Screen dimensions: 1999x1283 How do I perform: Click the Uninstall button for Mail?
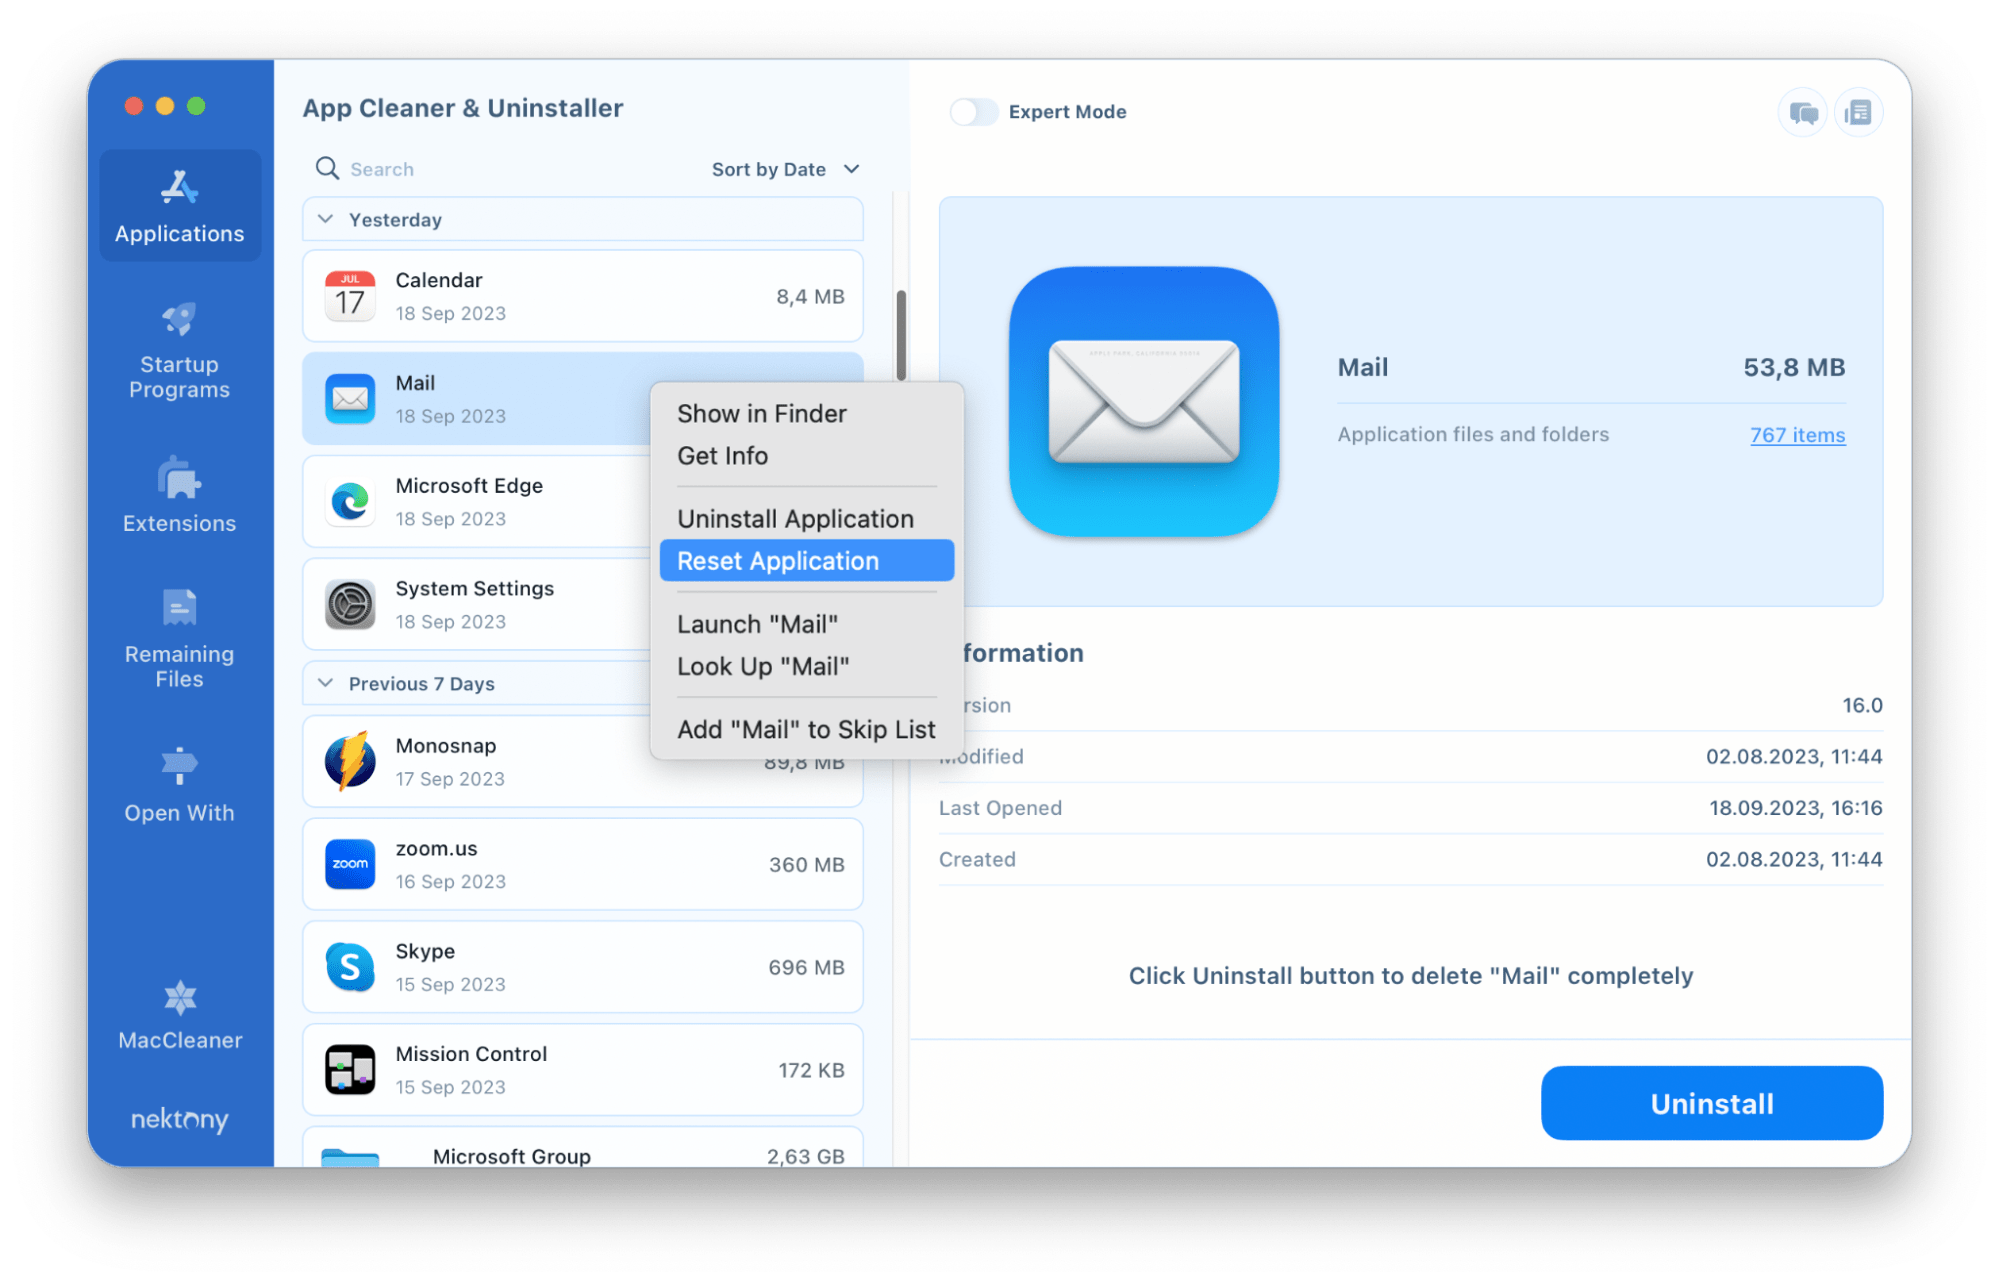point(1712,1102)
